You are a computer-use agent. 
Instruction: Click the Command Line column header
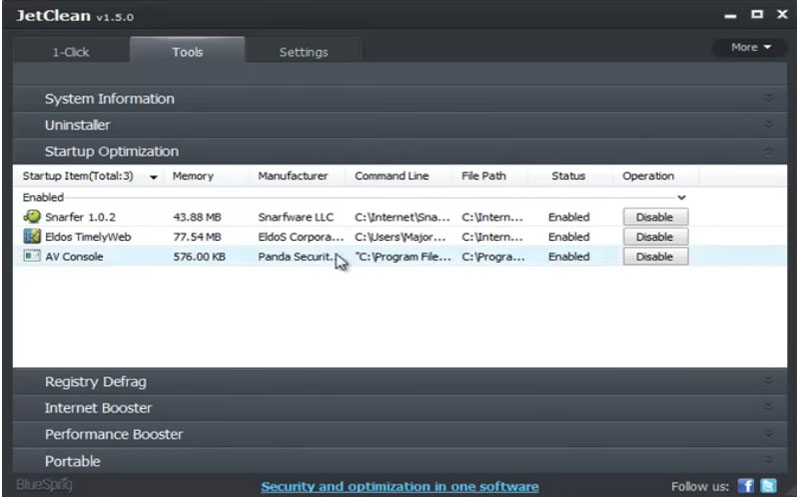[x=392, y=176]
